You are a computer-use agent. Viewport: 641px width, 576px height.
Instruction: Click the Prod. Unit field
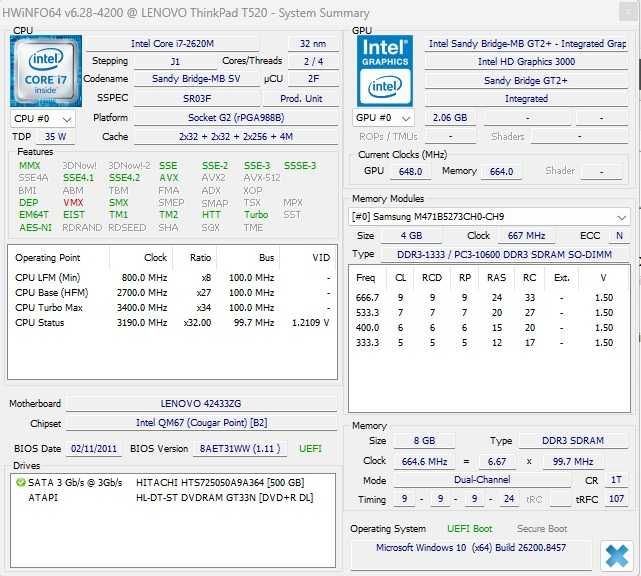click(301, 99)
